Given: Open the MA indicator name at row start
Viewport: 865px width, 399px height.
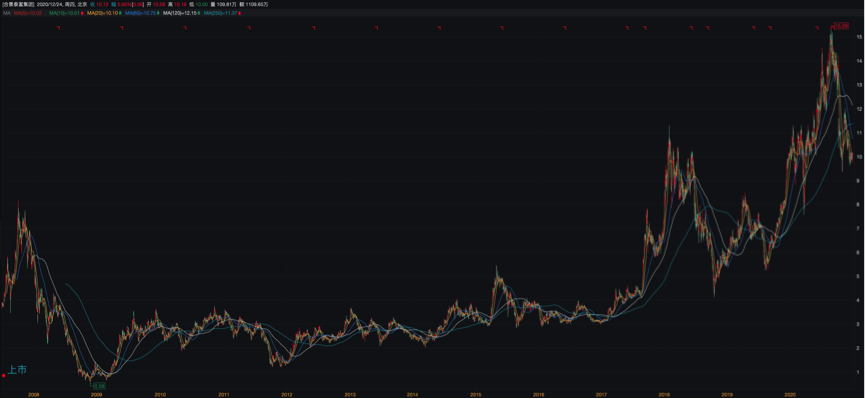Looking at the screenshot, I should coord(7,13).
